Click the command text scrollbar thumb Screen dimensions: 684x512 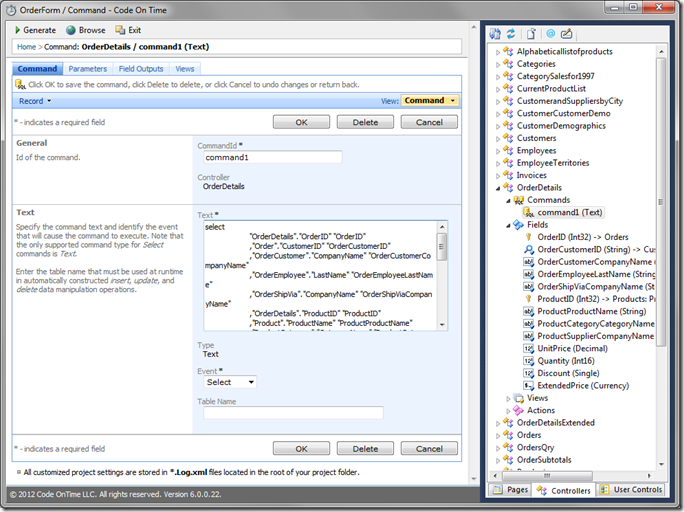coord(442,246)
